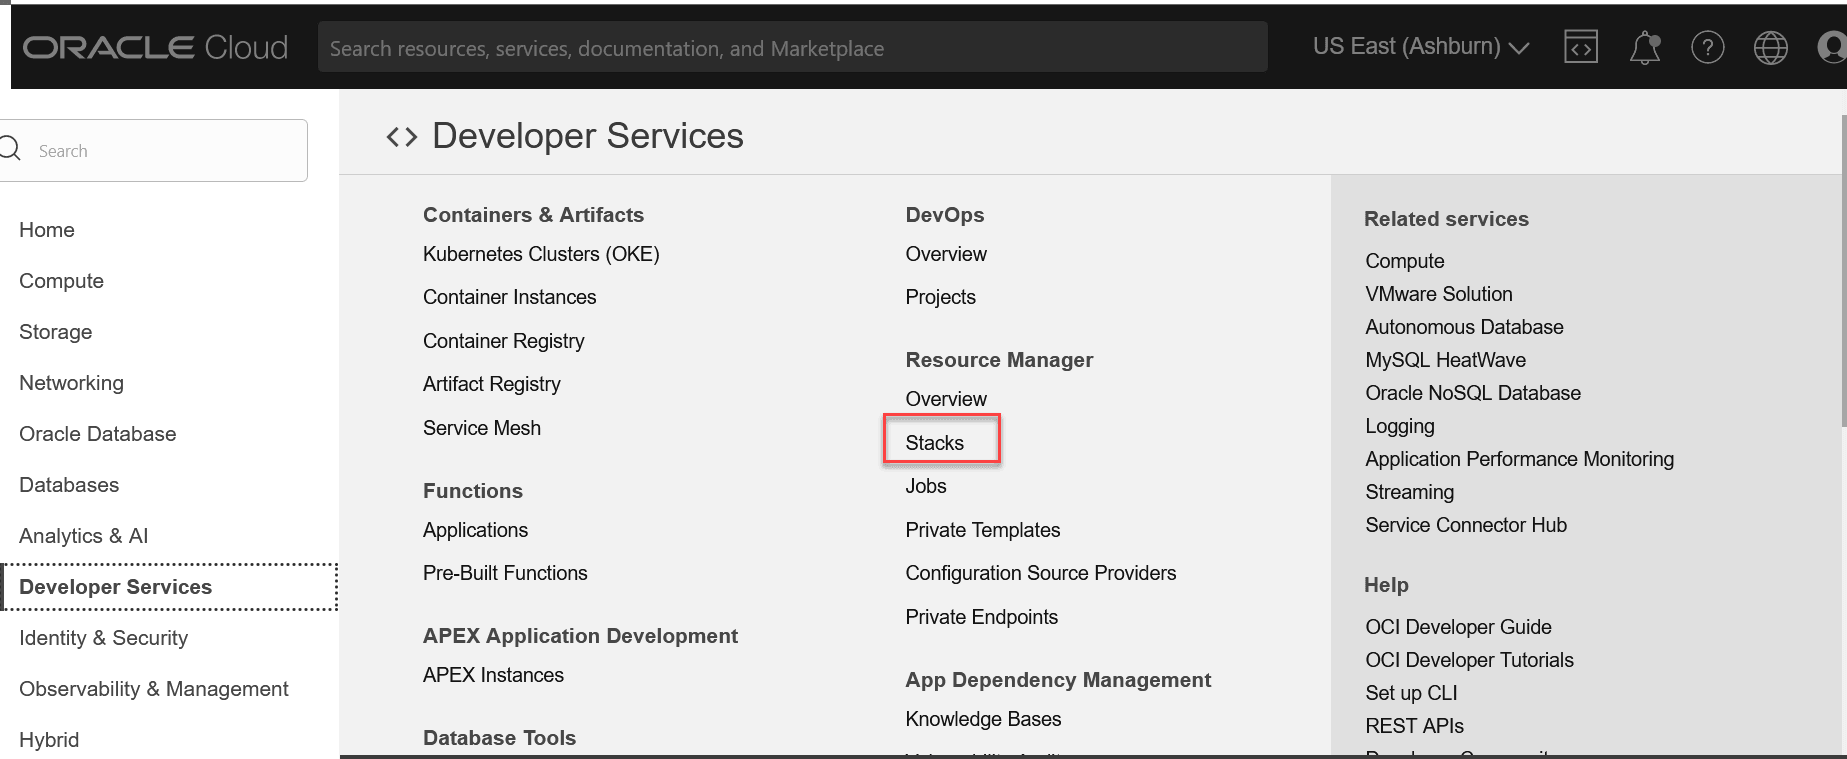Click the Containers & Artifacts heading
Screen dimensions: 1847x759
[533, 215]
